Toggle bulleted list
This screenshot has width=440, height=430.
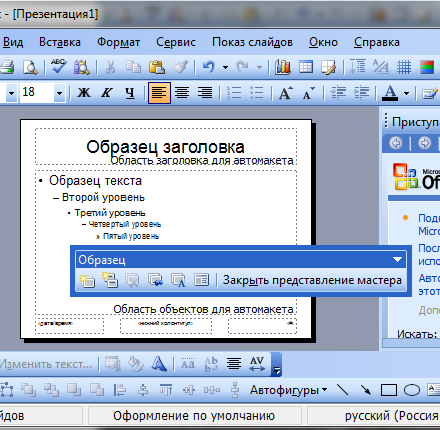tap(257, 93)
